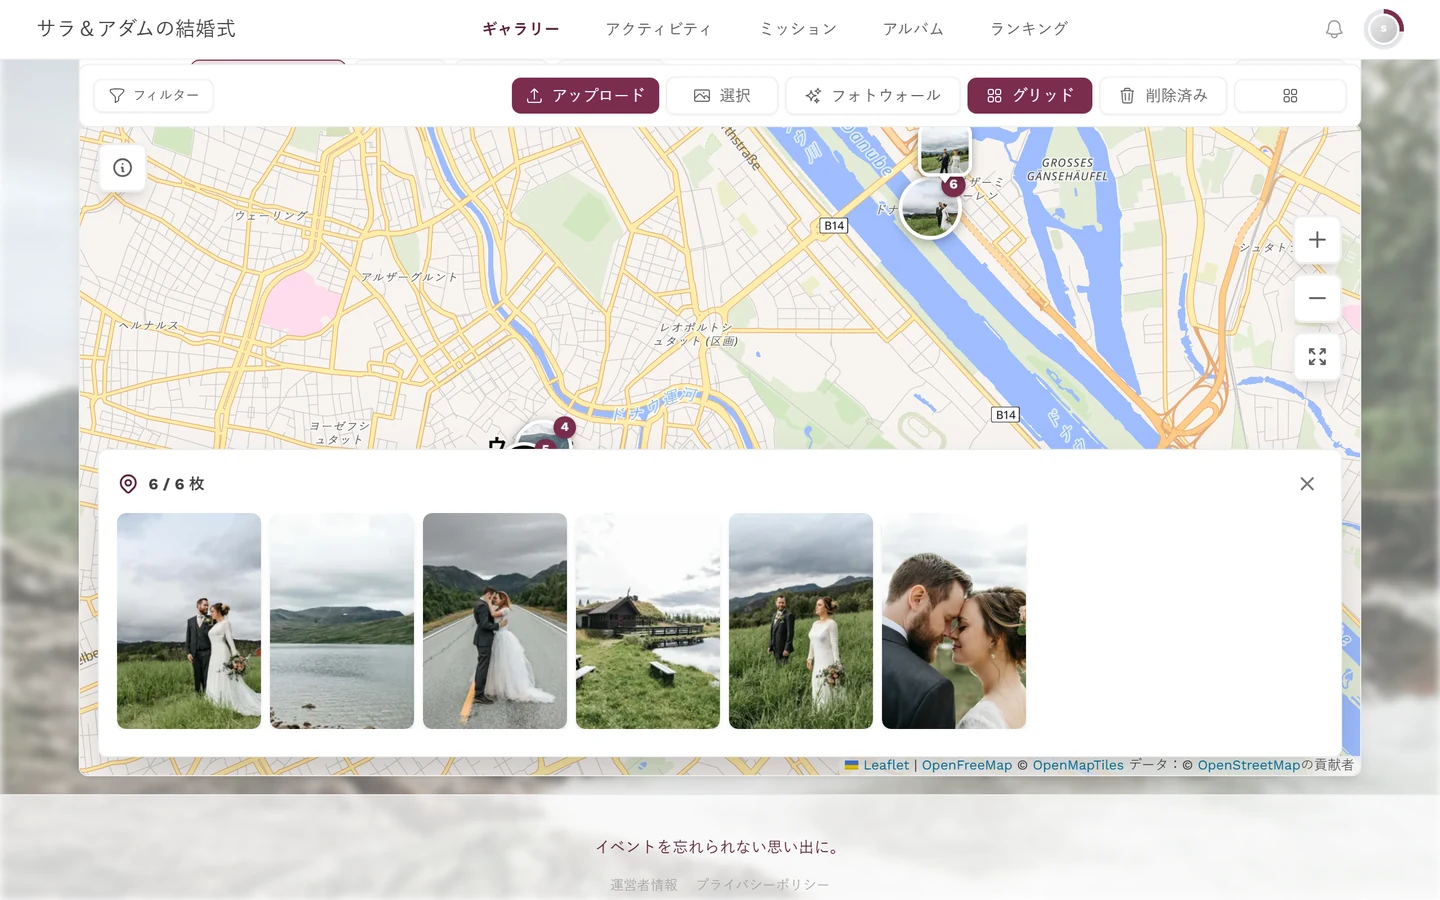Open the notifications bell

[1334, 29]
